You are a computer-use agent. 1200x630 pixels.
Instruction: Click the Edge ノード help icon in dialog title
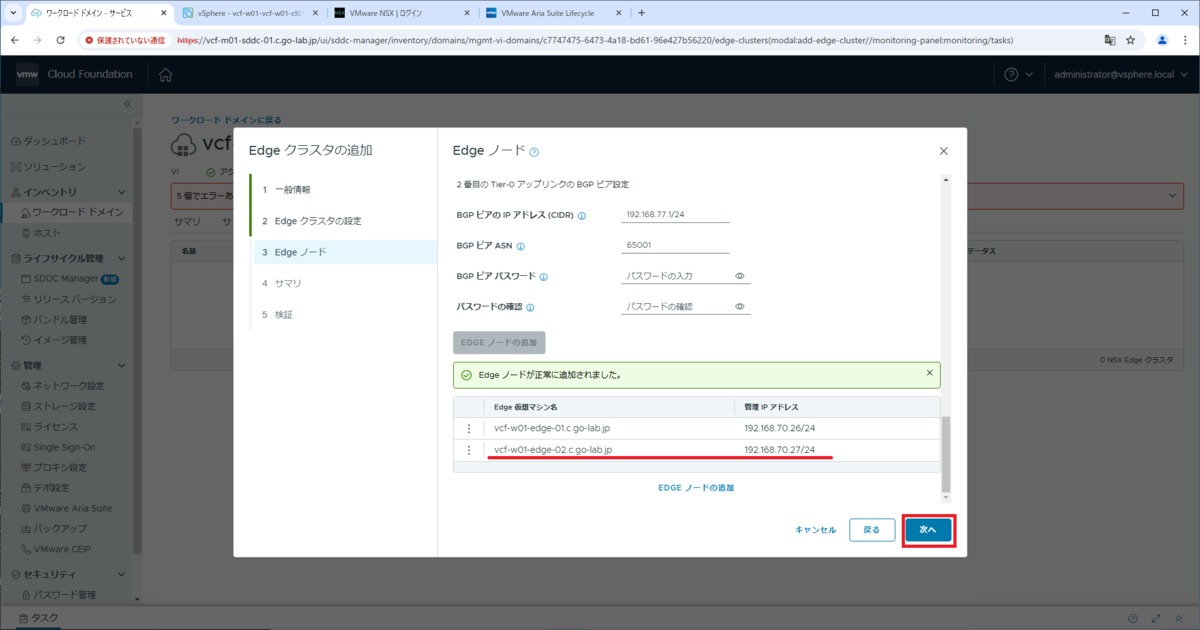click(x=534, y=152)
